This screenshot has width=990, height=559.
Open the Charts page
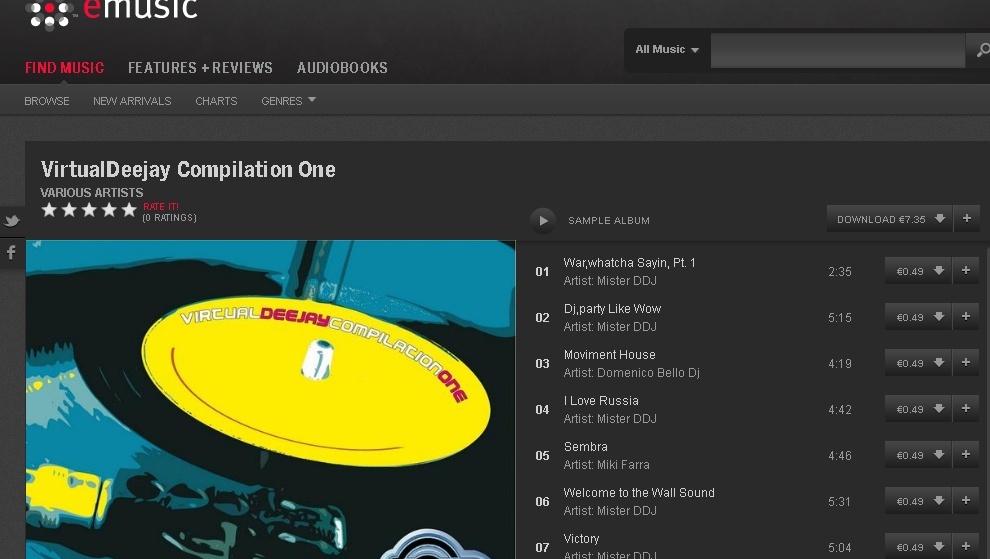click(216, 101)
